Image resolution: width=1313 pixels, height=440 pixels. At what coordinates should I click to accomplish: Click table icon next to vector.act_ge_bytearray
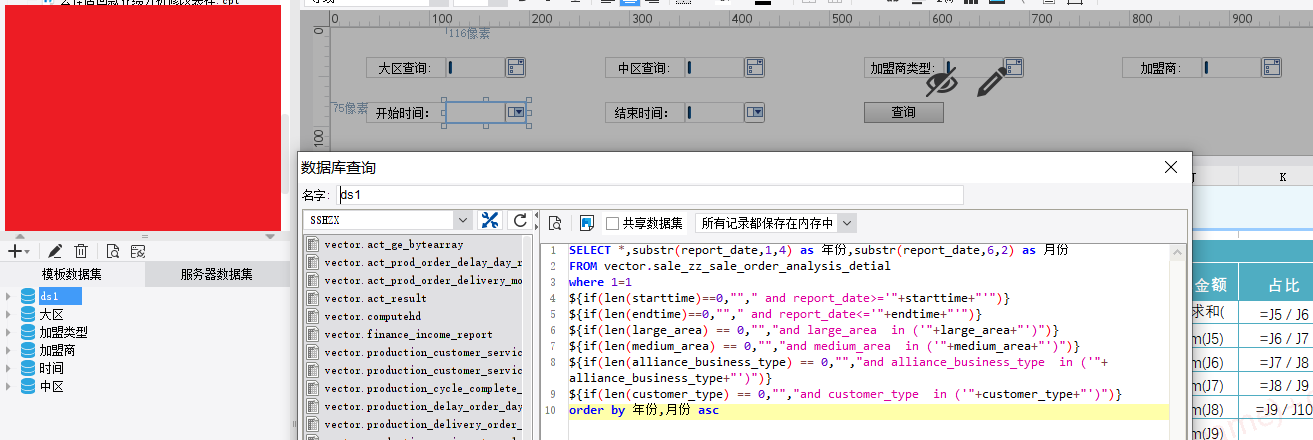pos(313,245)
